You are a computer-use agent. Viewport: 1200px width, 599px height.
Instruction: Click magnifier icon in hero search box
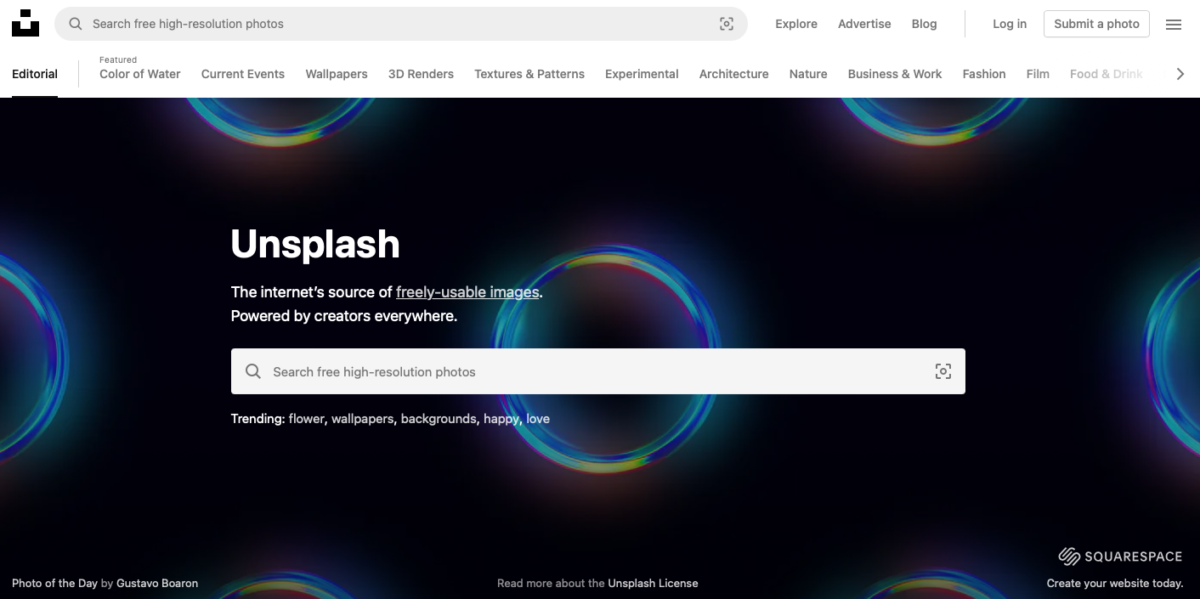pyautogui.click(x=253, y=371)
